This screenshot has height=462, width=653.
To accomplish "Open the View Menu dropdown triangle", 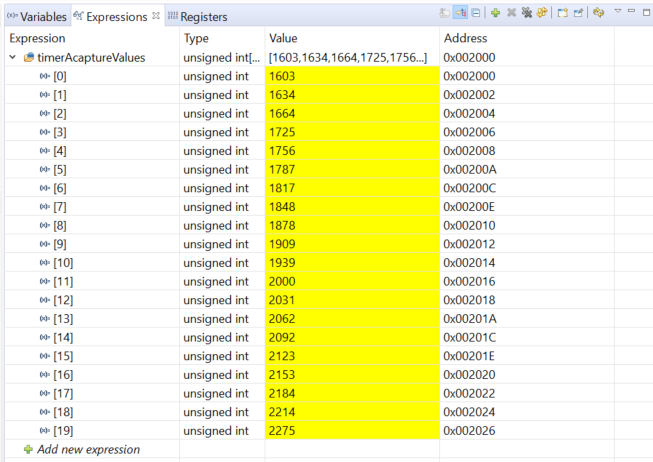I will [617, 12].
